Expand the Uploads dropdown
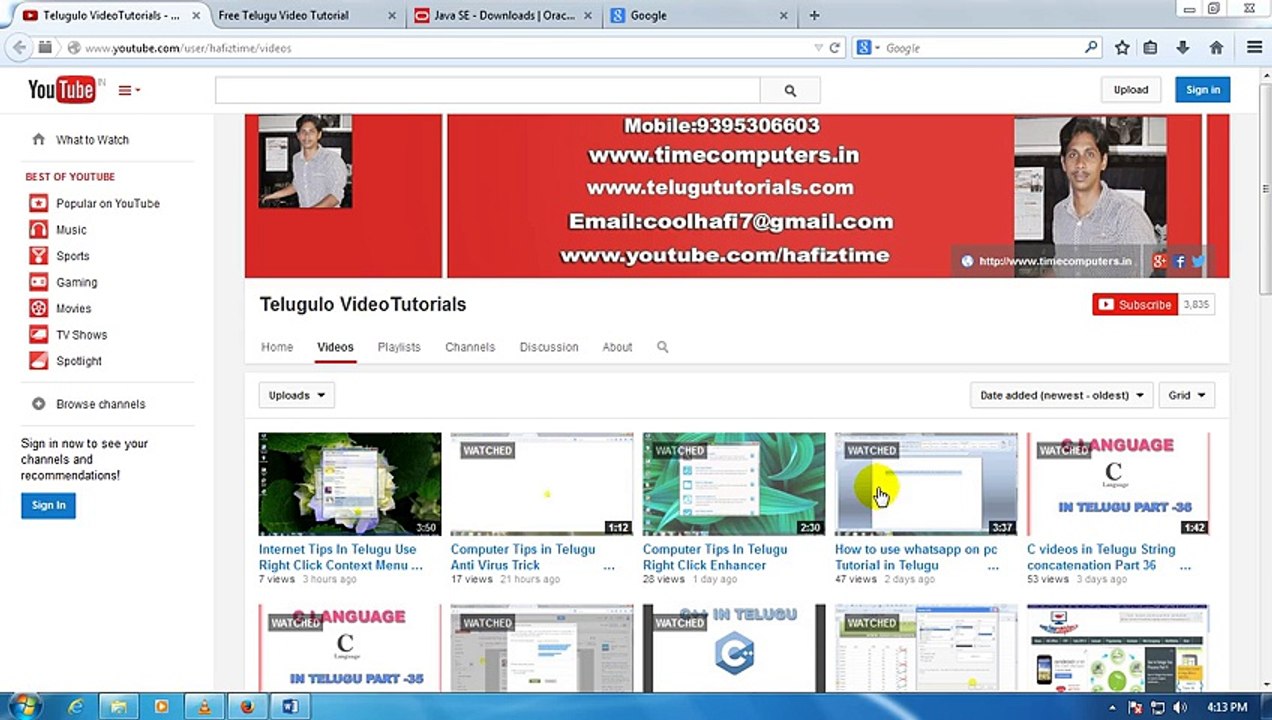 point(296,395)
